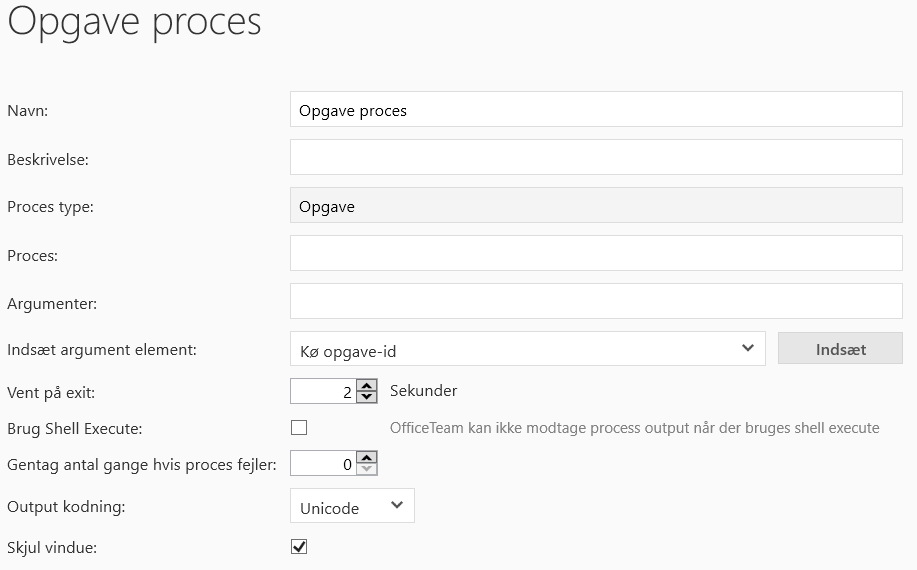Viewport: 917px width, 570px height.
Task: Enable the Brug Shell Execute checkbox
Action: pos(299,428)
